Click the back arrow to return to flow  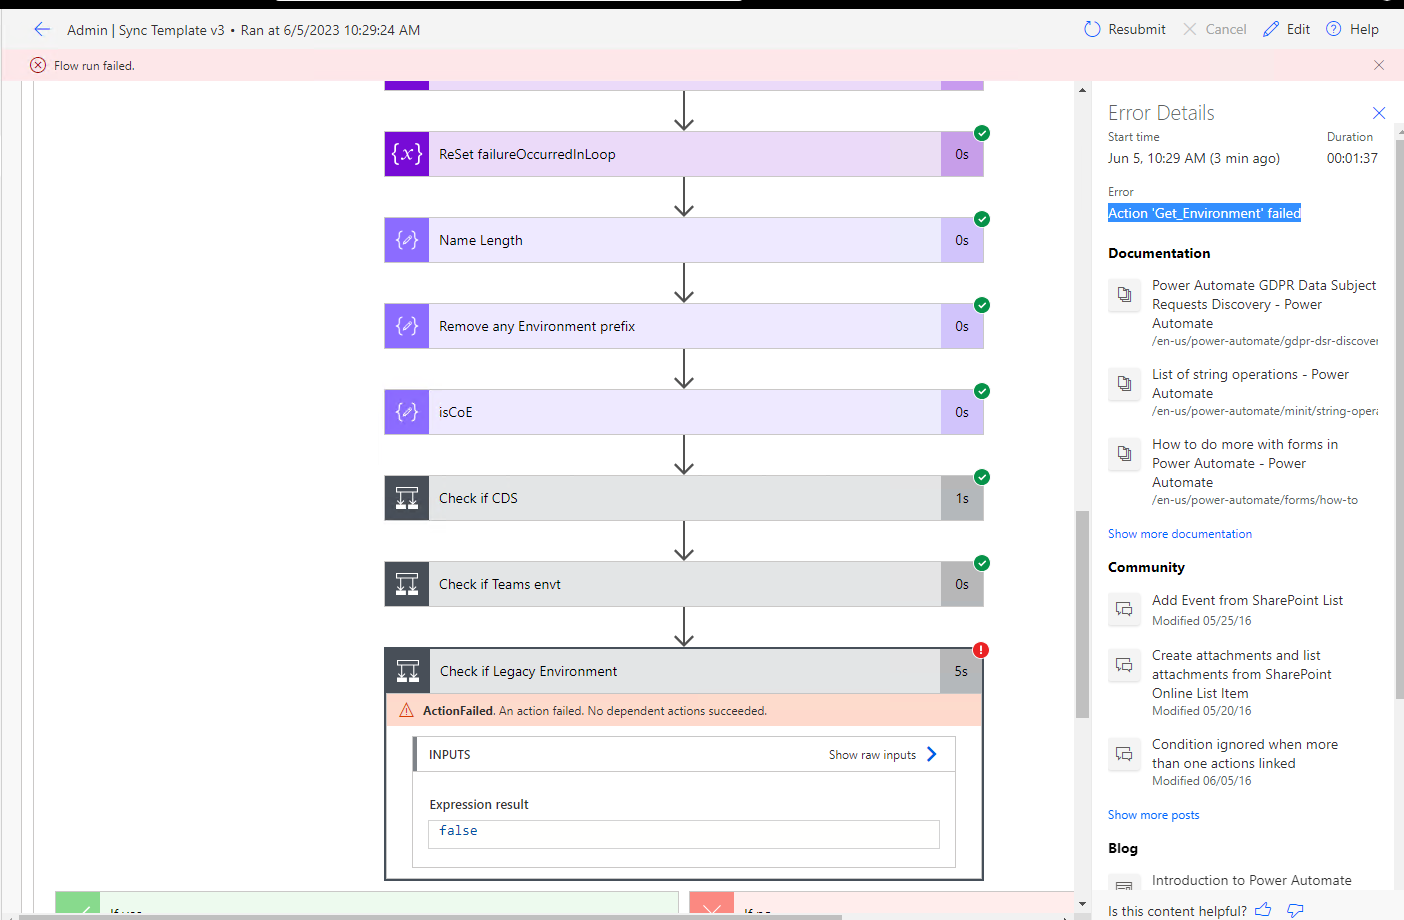(x=41, y=29)
